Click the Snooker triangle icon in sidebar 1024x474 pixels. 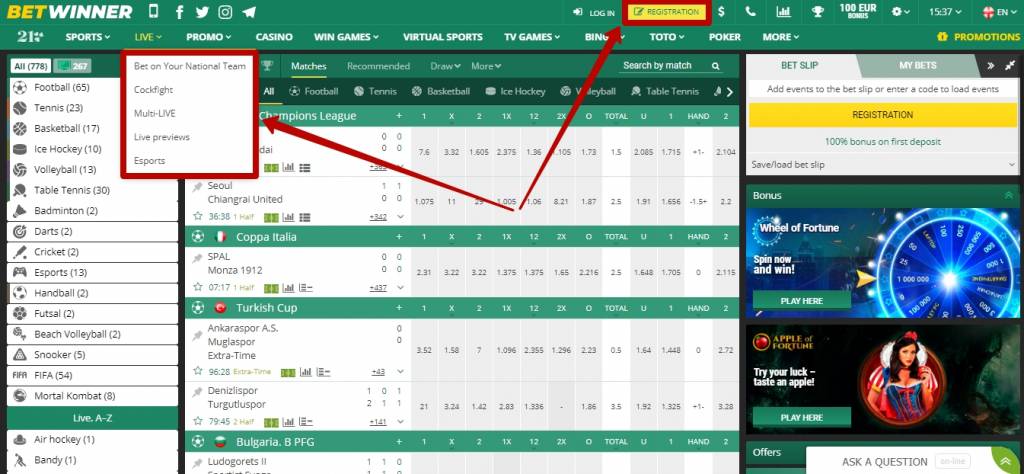click(20, 355)
